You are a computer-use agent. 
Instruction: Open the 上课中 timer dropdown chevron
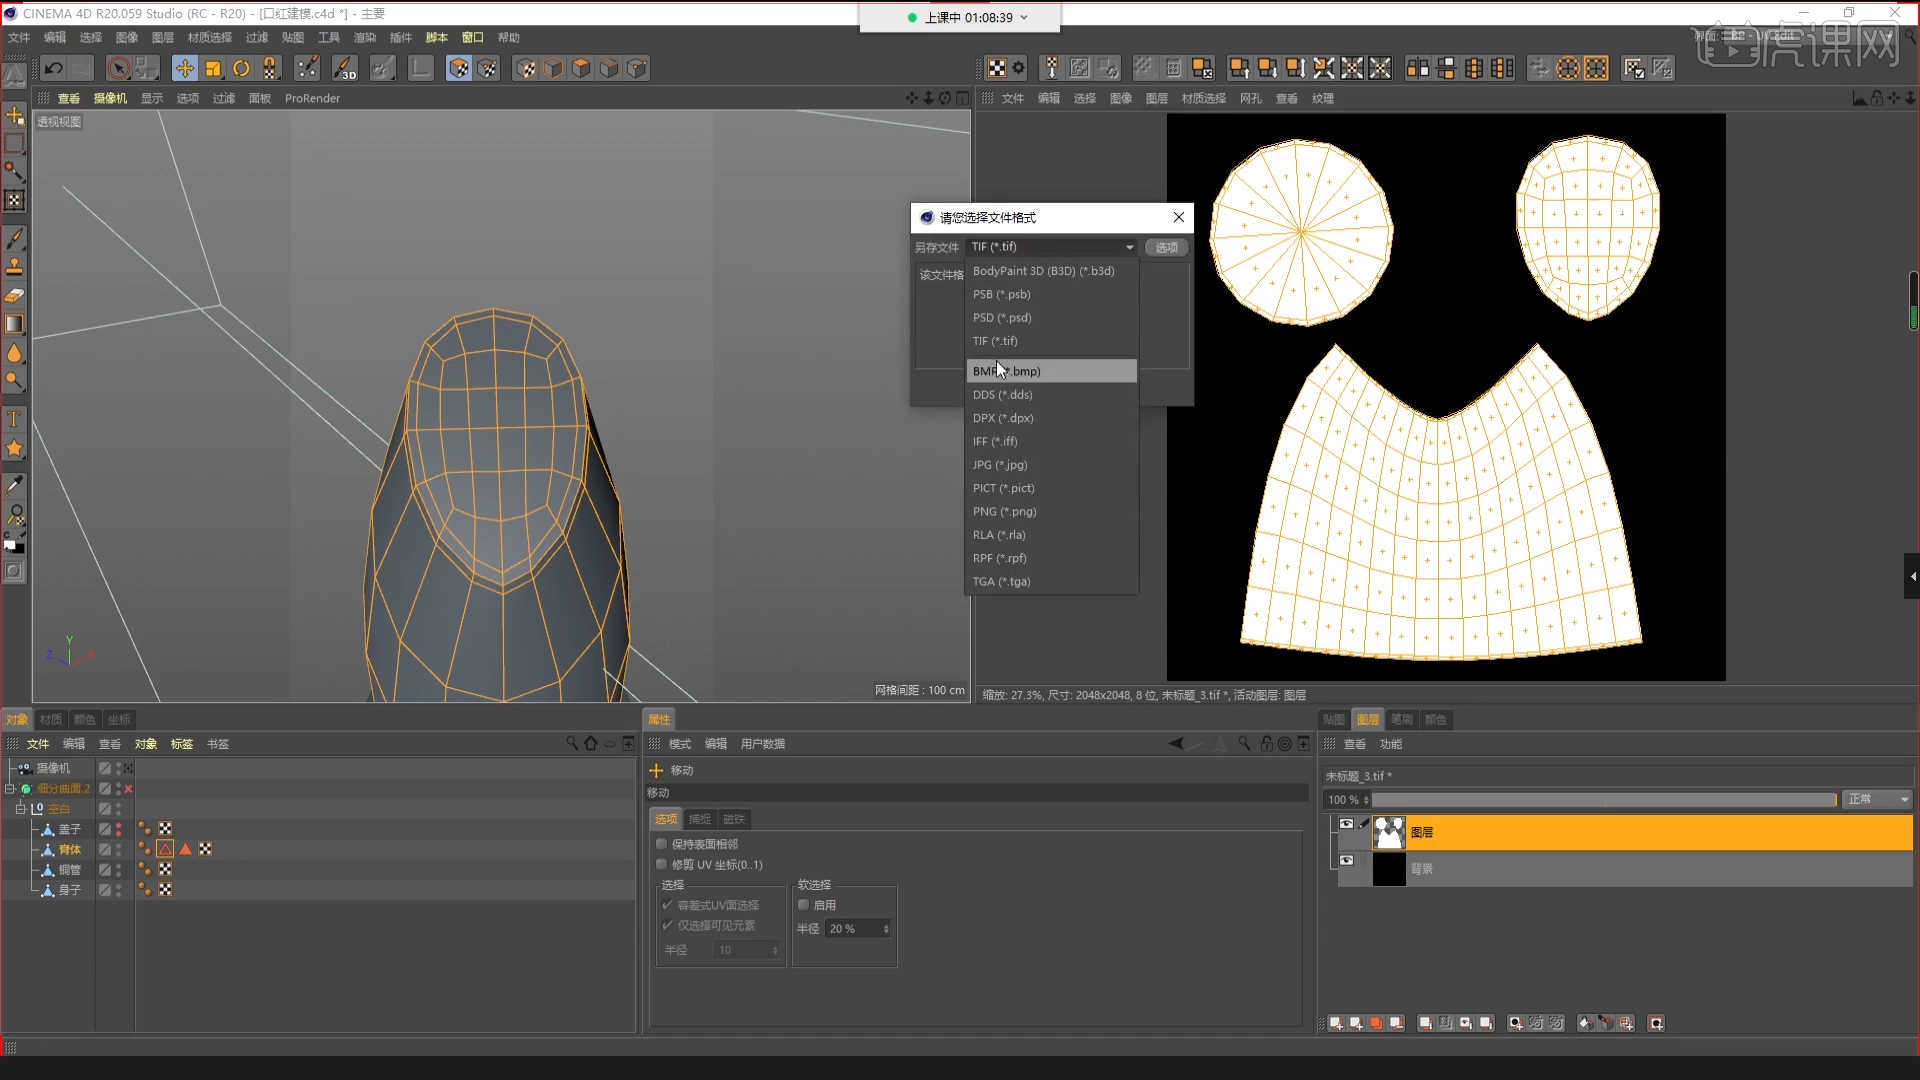coord(1023,18)
